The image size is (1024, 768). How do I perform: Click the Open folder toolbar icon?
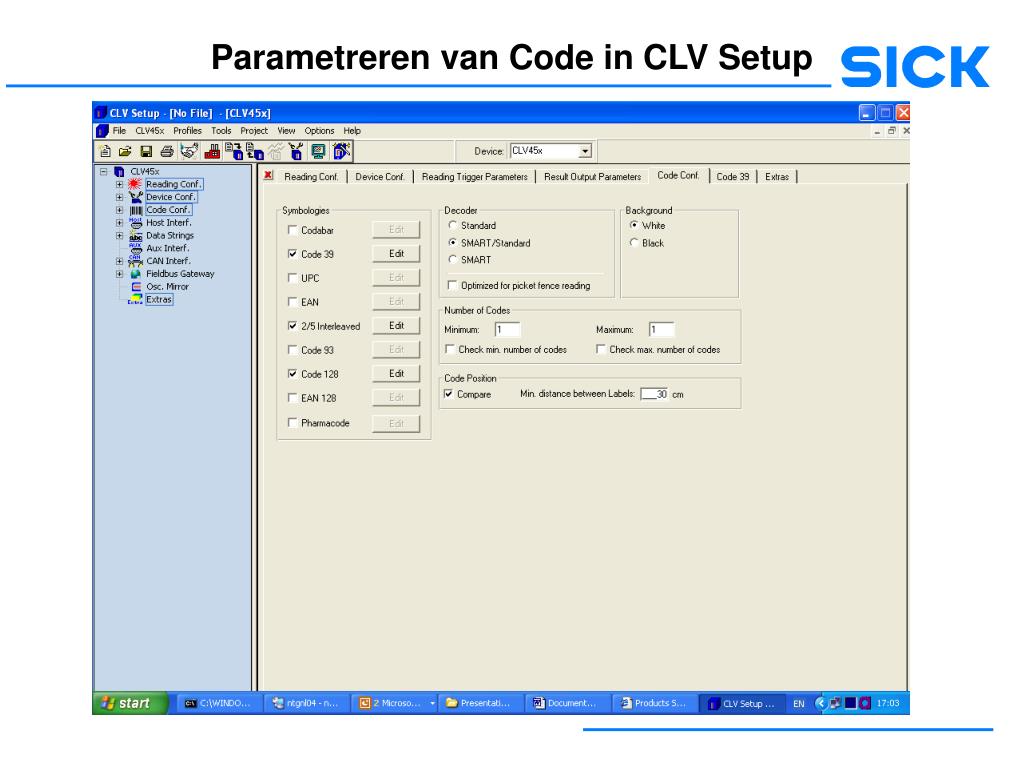[x=125, y=152]
